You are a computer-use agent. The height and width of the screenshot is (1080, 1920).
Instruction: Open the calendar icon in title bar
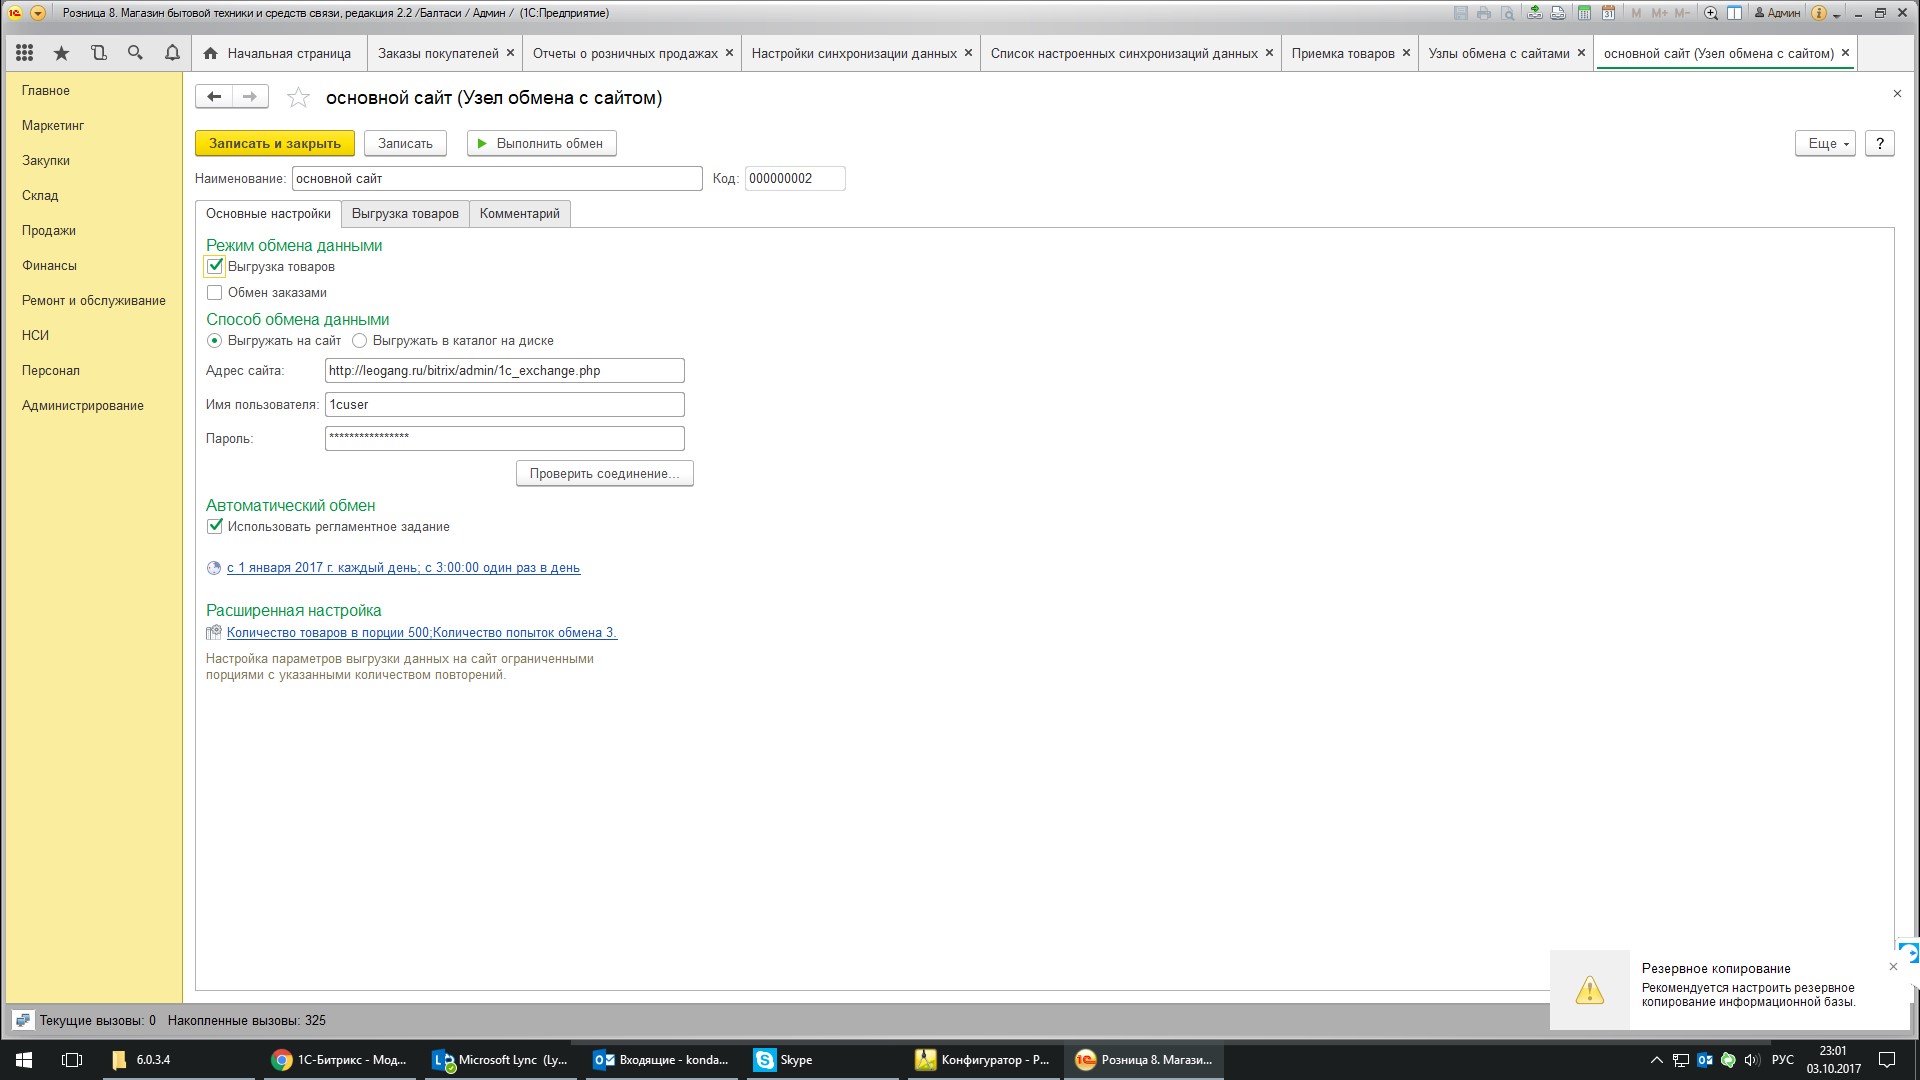pyautogui.click(x=1608, y=13)
